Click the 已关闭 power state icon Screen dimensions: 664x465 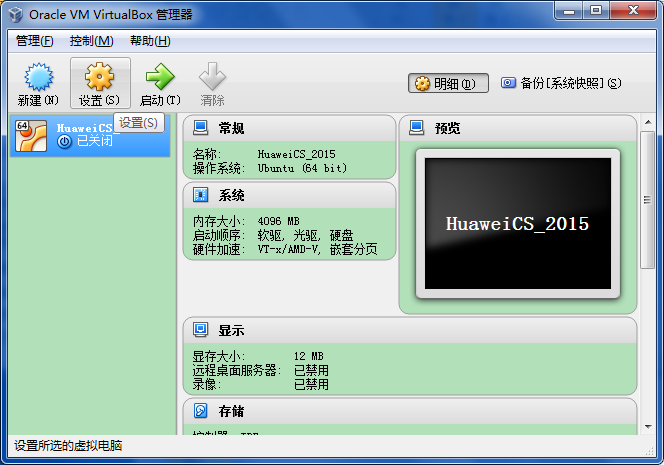tap(64, 141)
